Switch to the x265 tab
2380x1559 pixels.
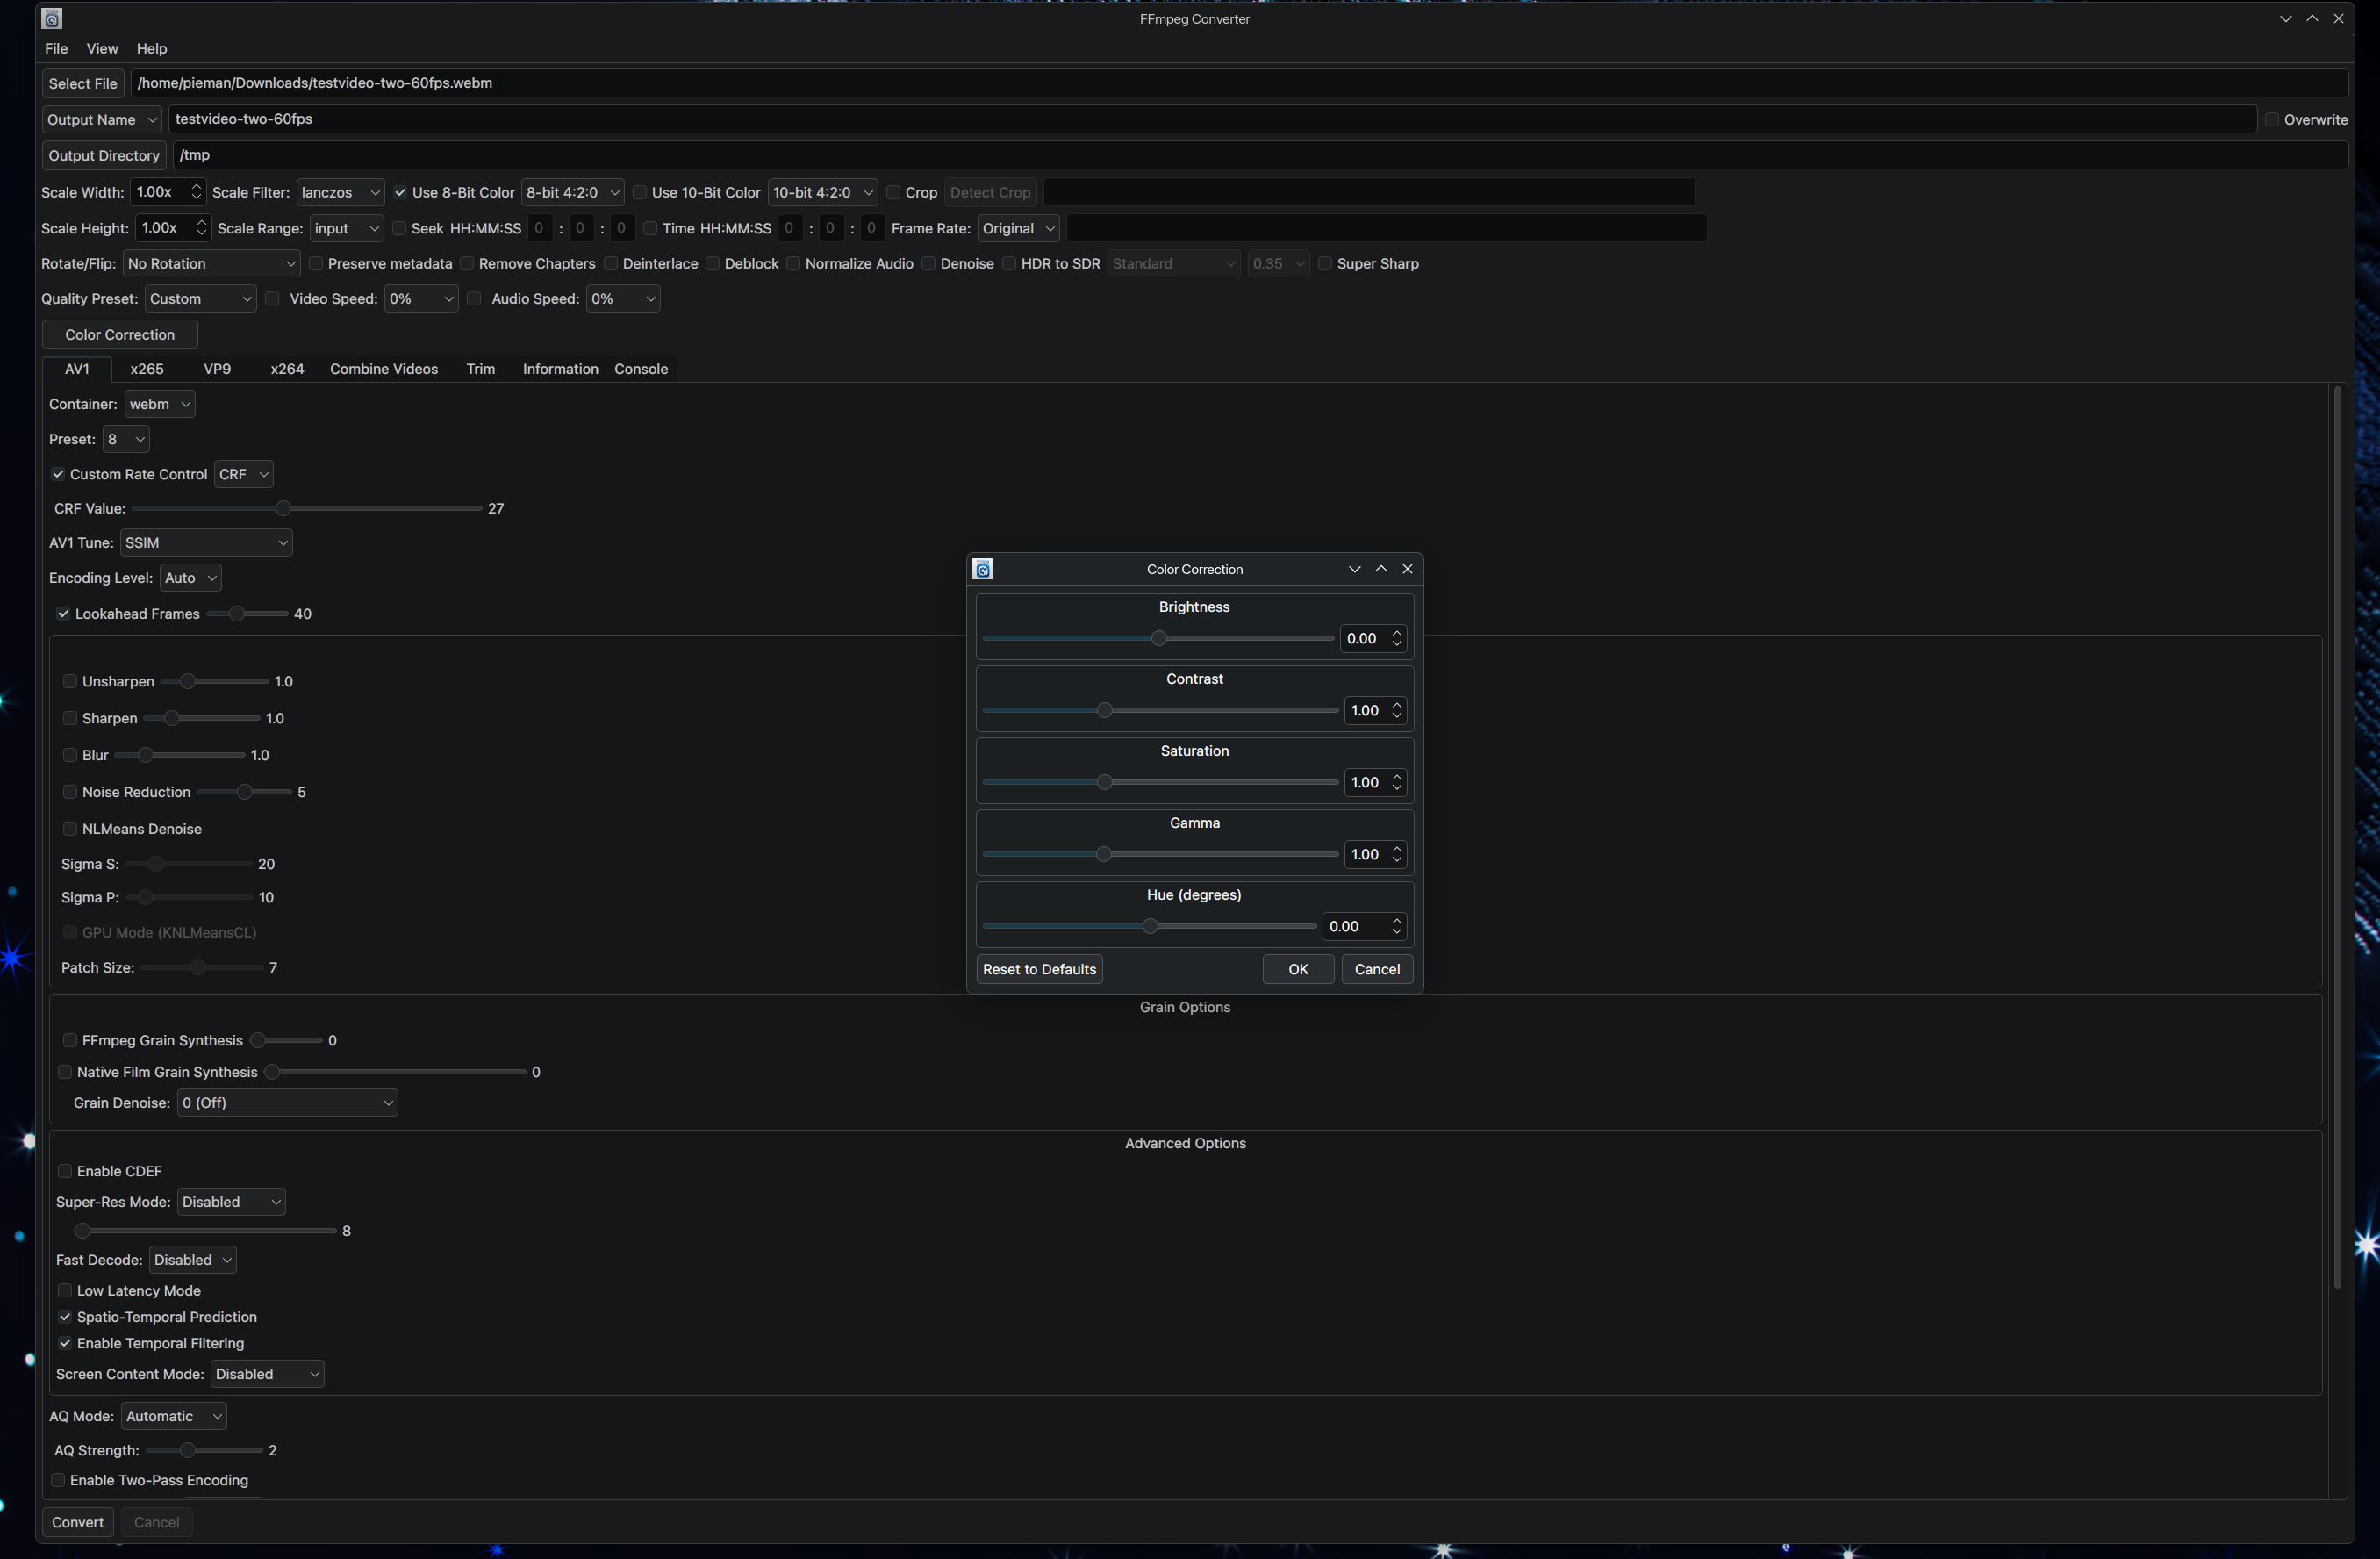(146, 369)
